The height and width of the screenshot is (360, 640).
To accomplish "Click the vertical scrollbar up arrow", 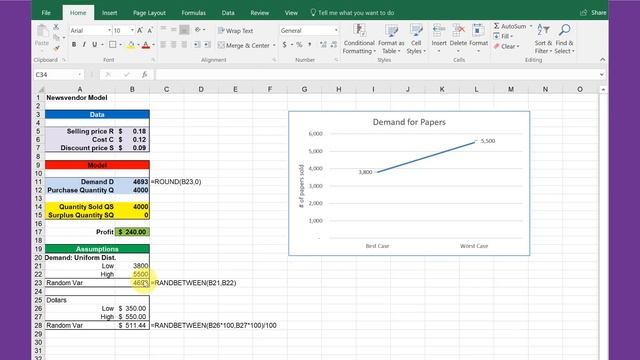I will 603,89.
